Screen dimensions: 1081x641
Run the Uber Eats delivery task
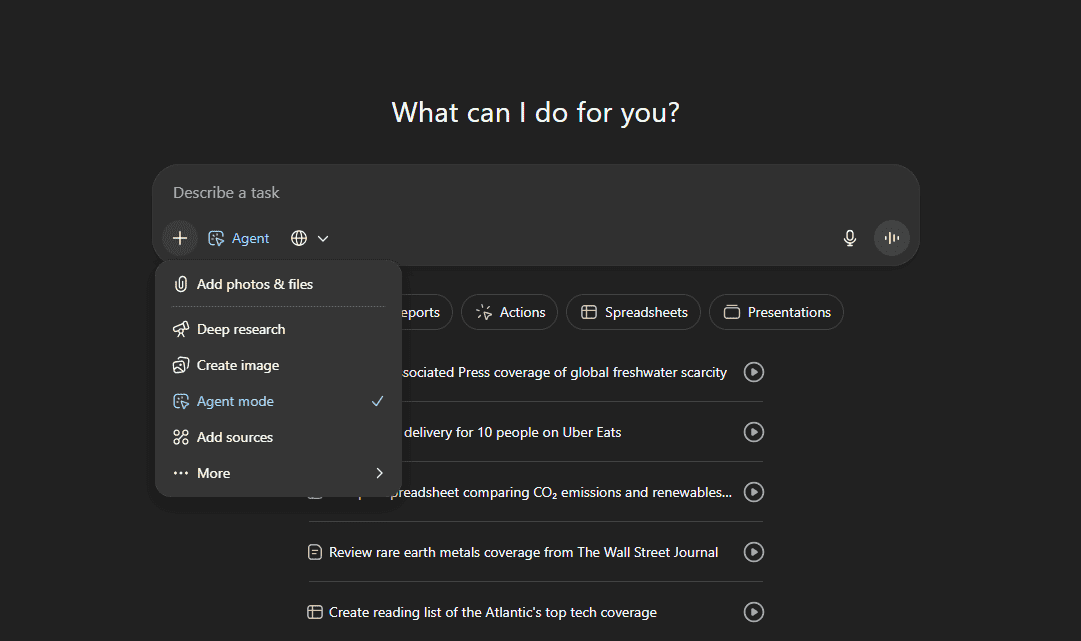(x=754, y=432)
